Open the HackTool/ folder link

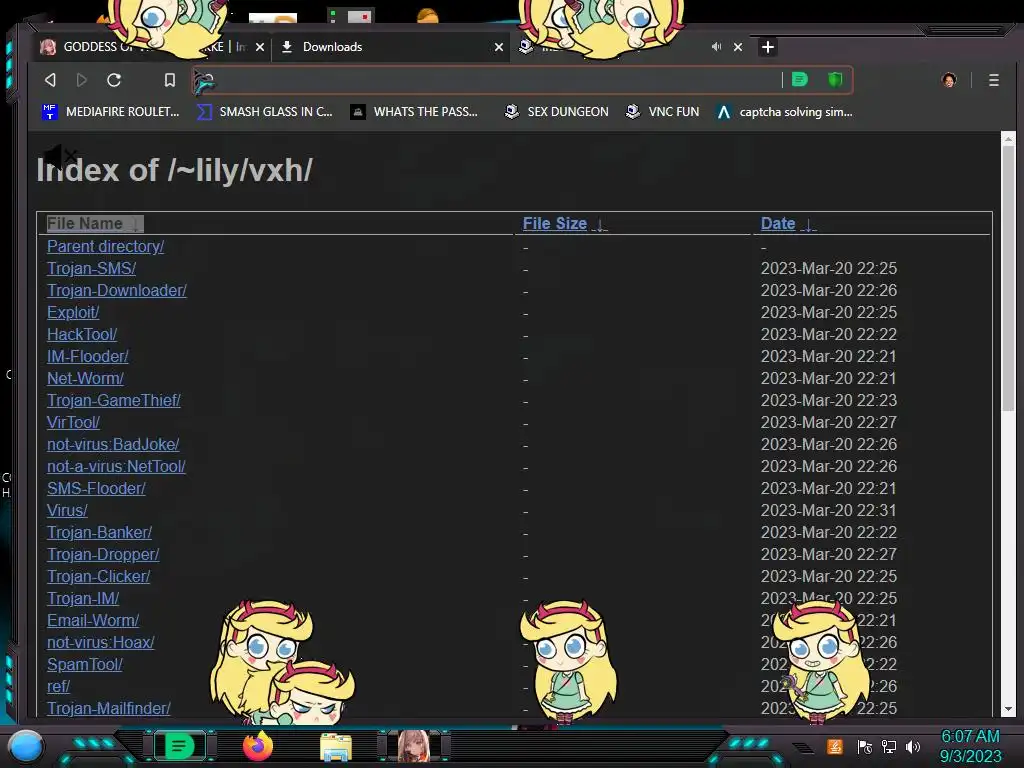click(82, 334)
